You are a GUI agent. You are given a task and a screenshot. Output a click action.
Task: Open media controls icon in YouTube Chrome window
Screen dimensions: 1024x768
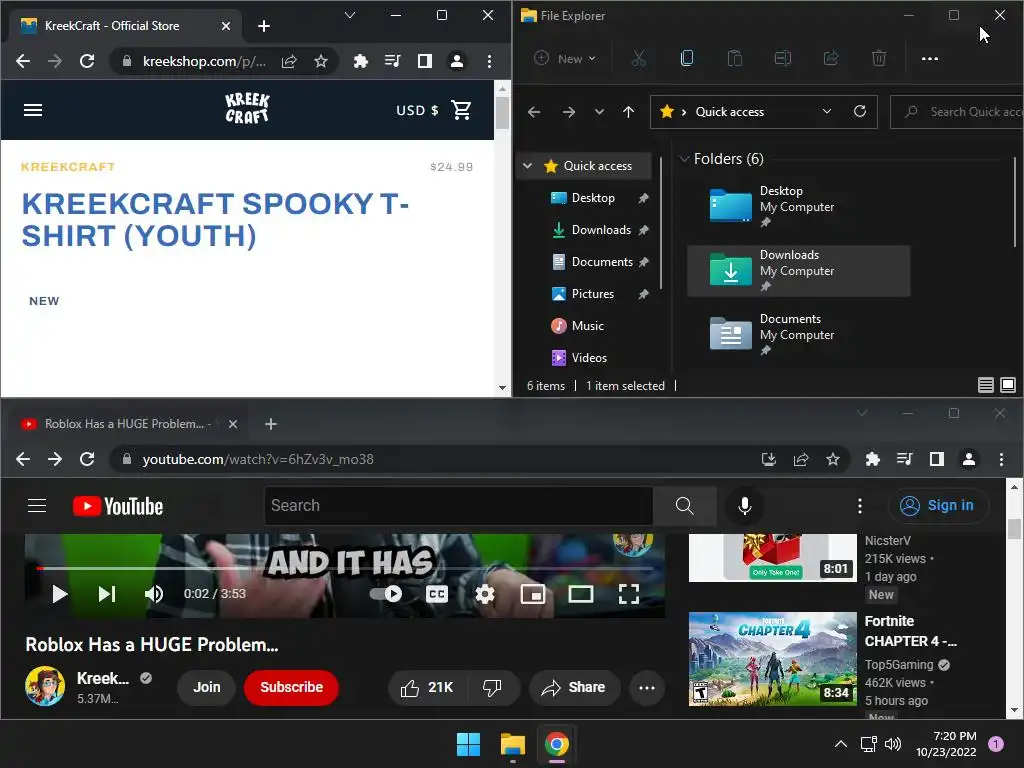click(904, 460)
